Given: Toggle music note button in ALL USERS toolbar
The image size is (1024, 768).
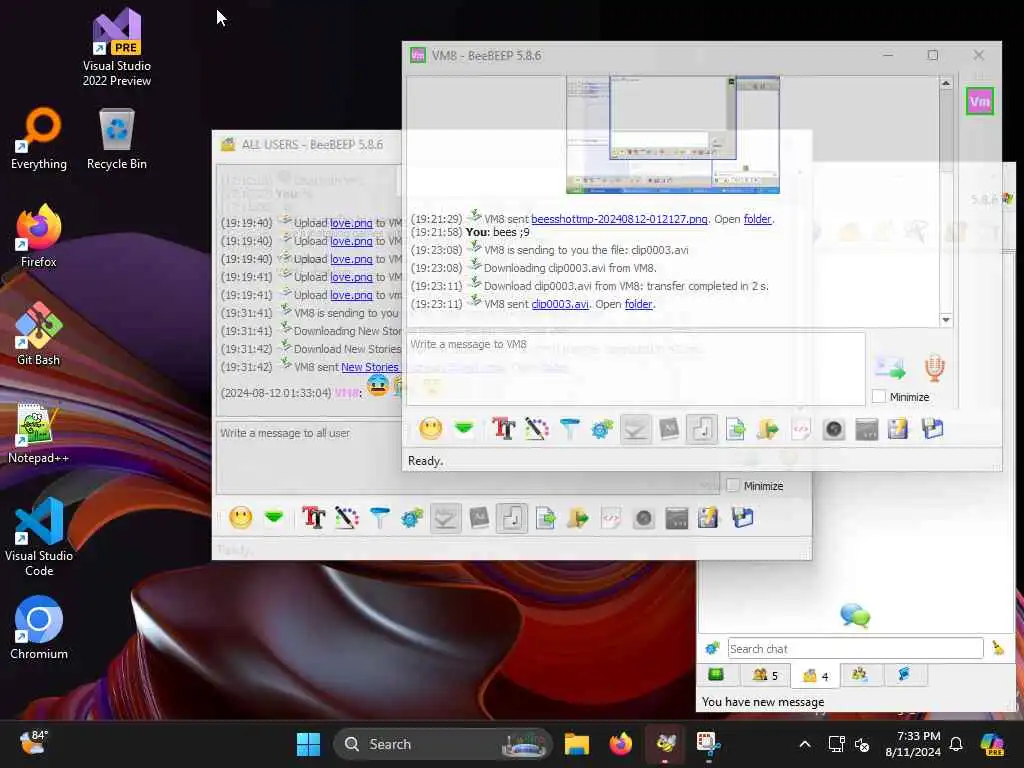Looking at the screenshot, I should (511, 518).
